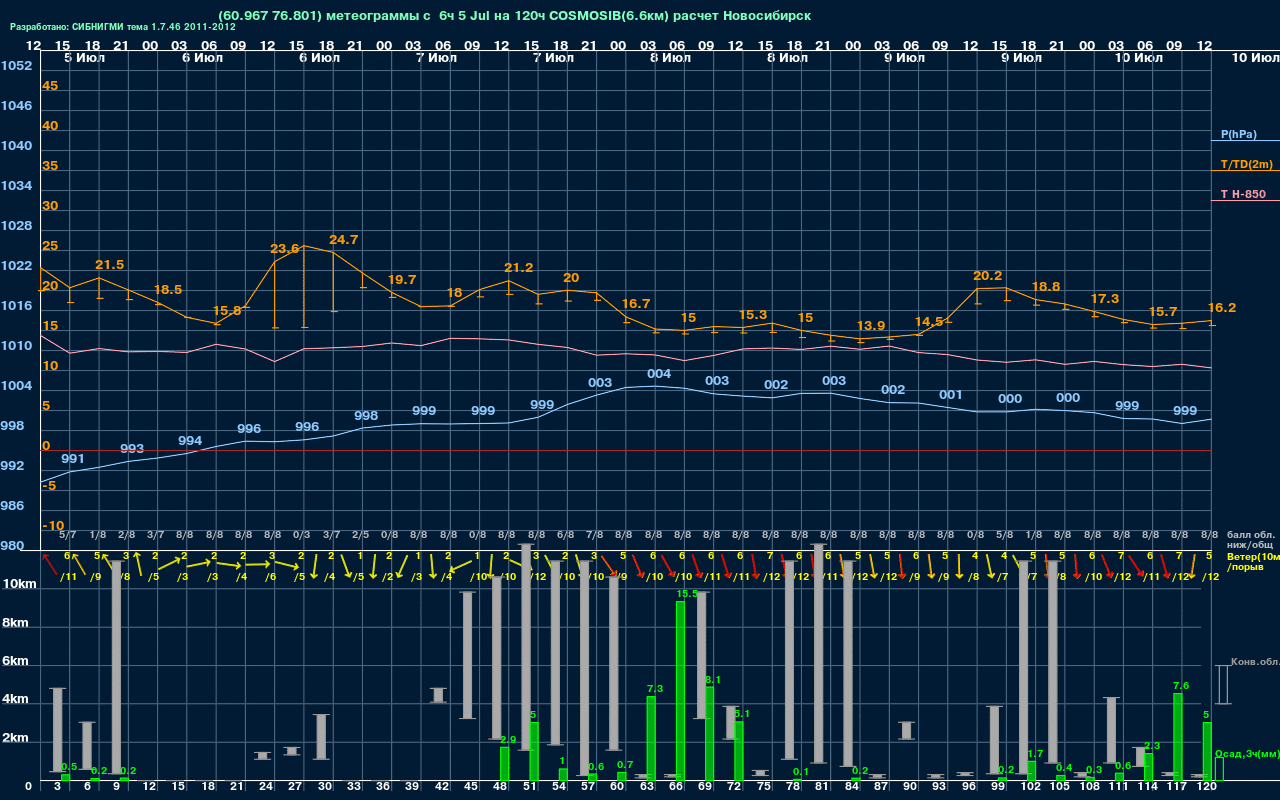
Task: Click the 1004 pressure axis label
Action: pyautogui.click(x=16, y=386)
